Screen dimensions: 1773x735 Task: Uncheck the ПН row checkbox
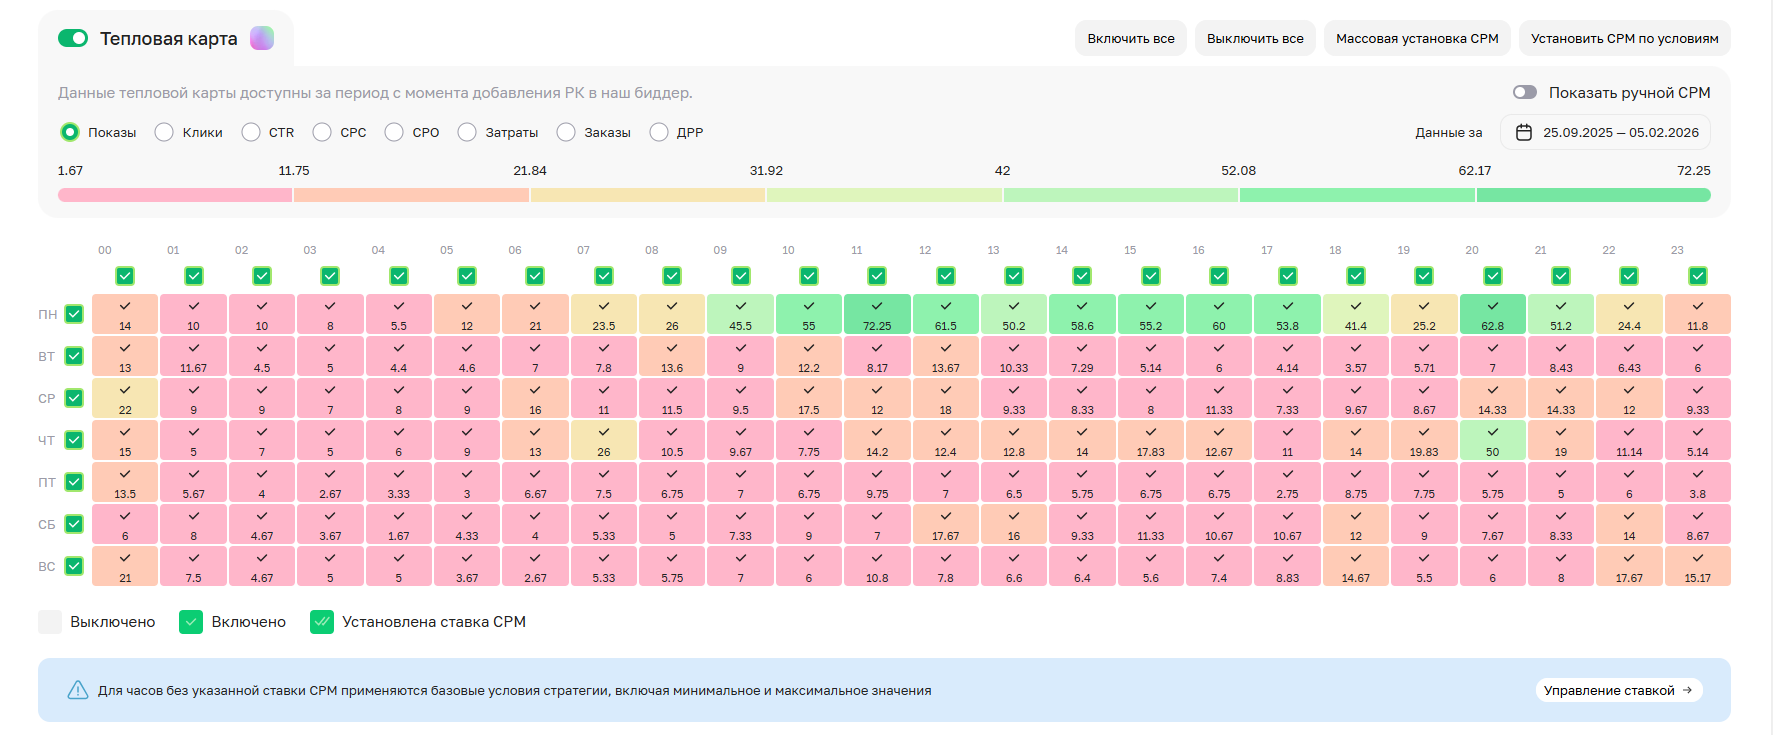tap(74, 314)
